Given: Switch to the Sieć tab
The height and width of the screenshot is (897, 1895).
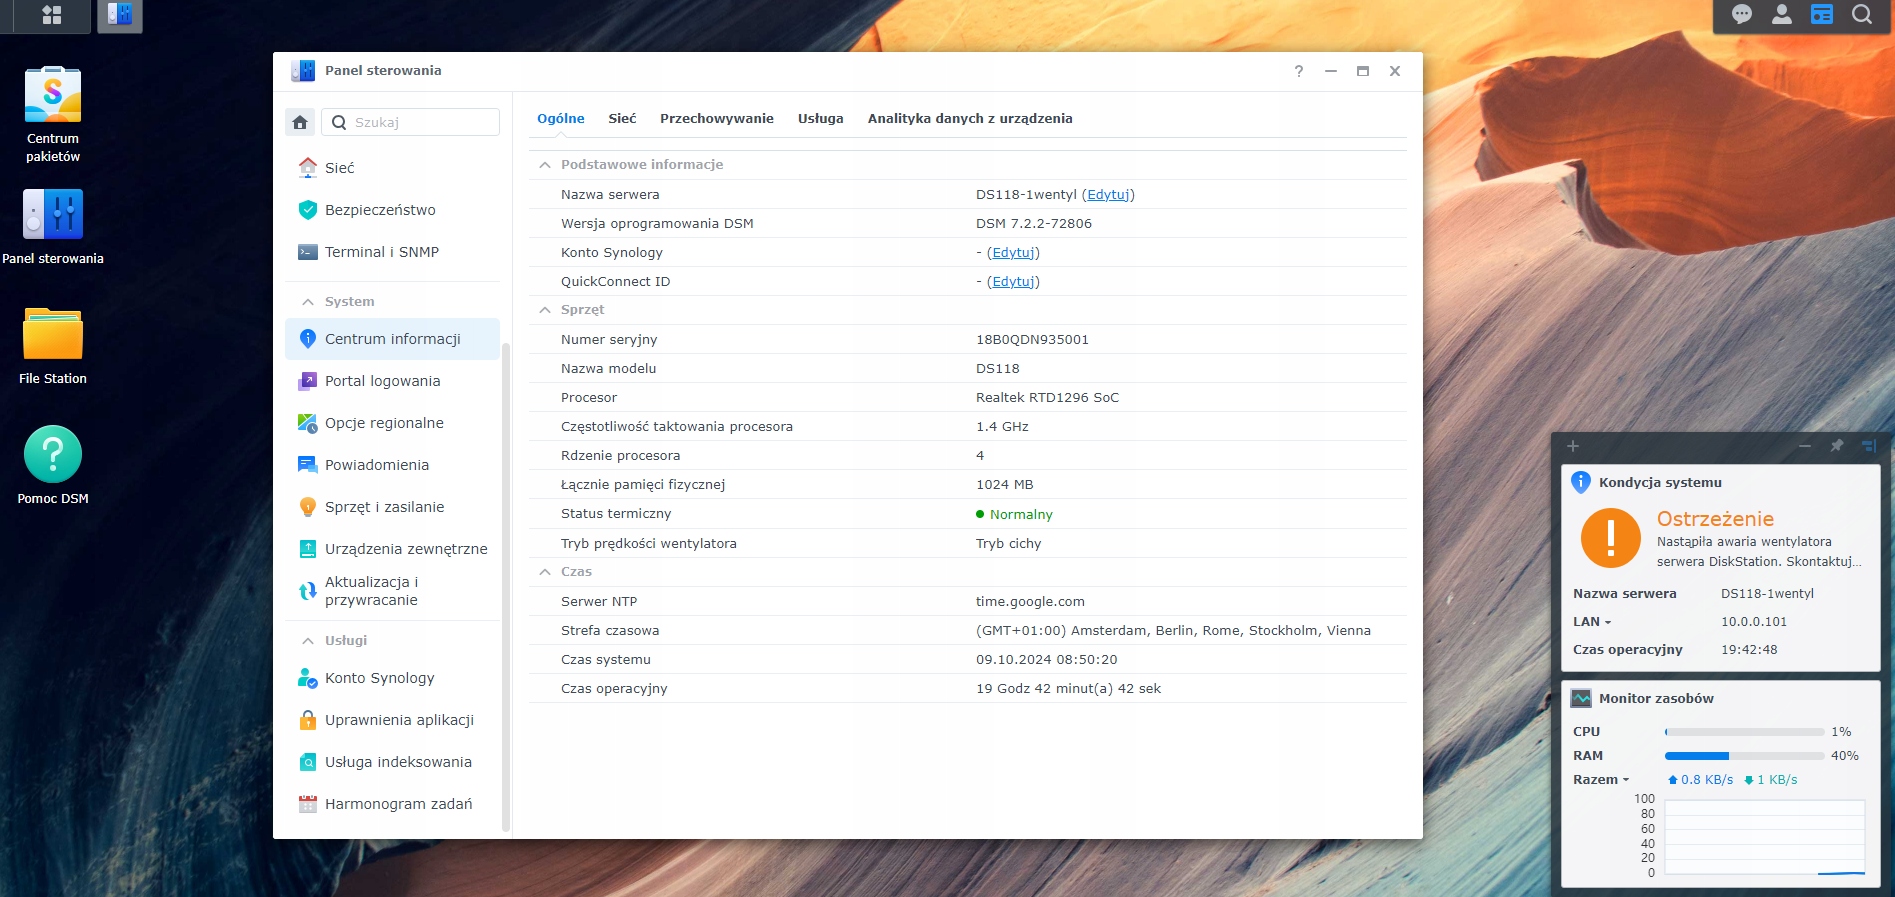Looking at the screenshot, I should pyautogui.click(x=622, y=118).
